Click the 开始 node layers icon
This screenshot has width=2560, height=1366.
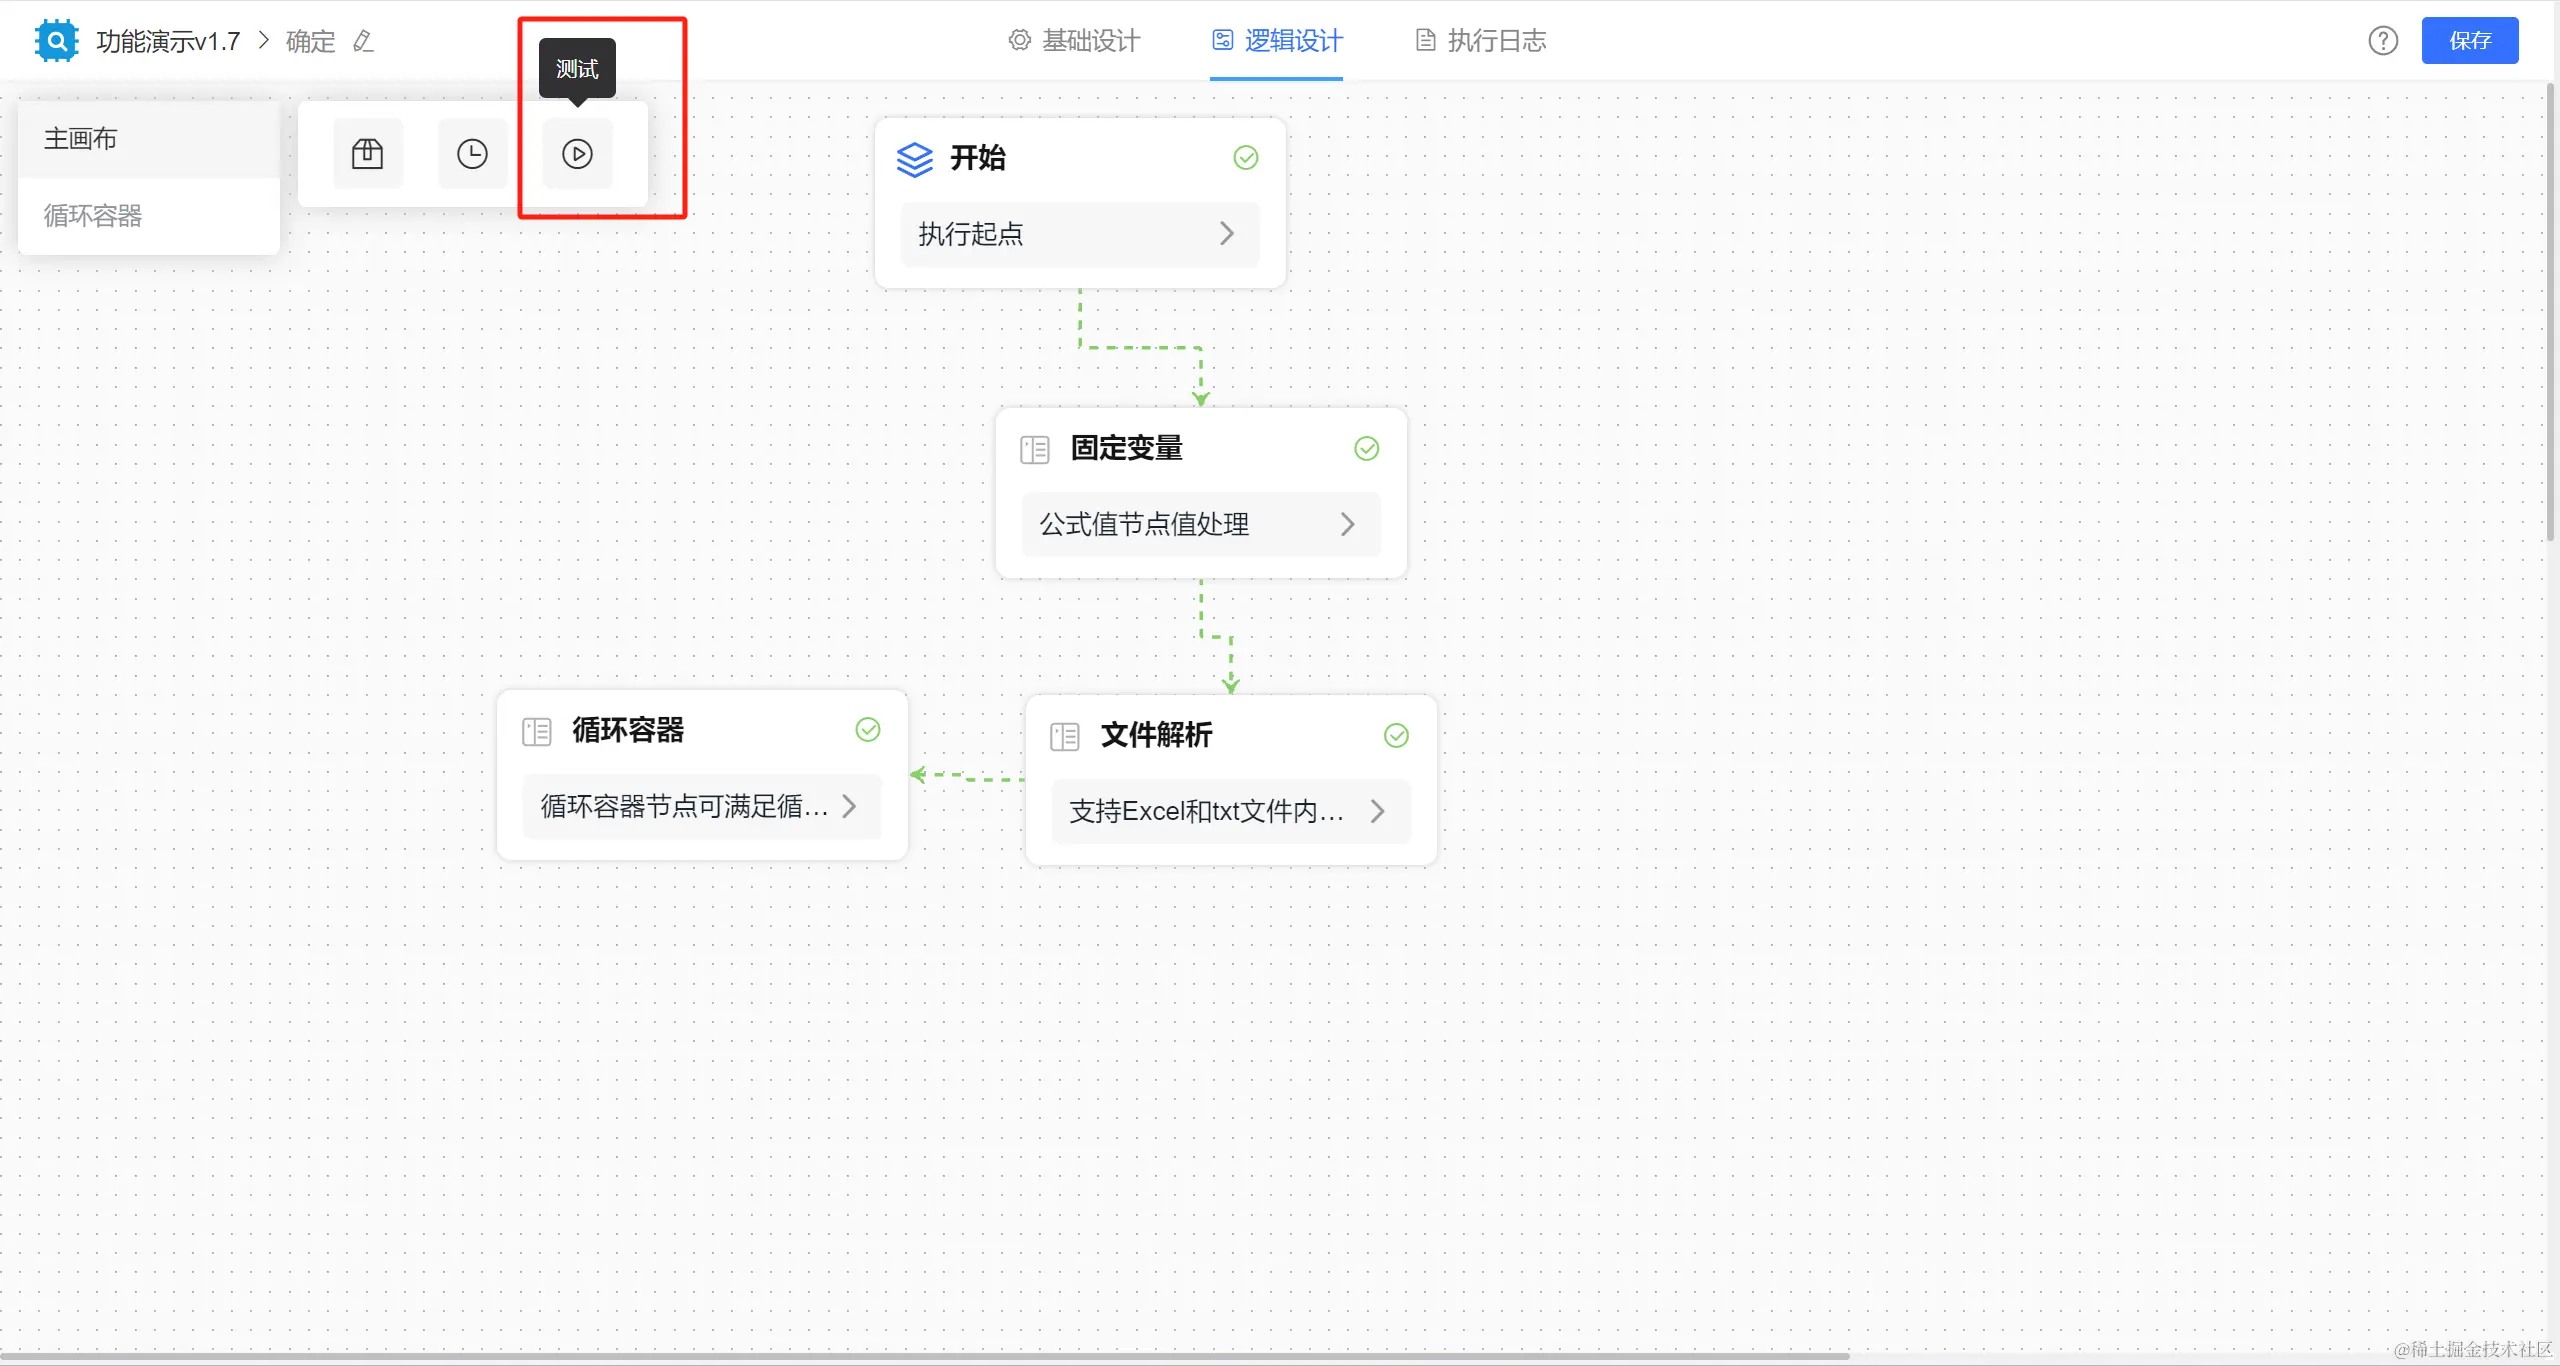pyautogui.click(x=914, y=159)
